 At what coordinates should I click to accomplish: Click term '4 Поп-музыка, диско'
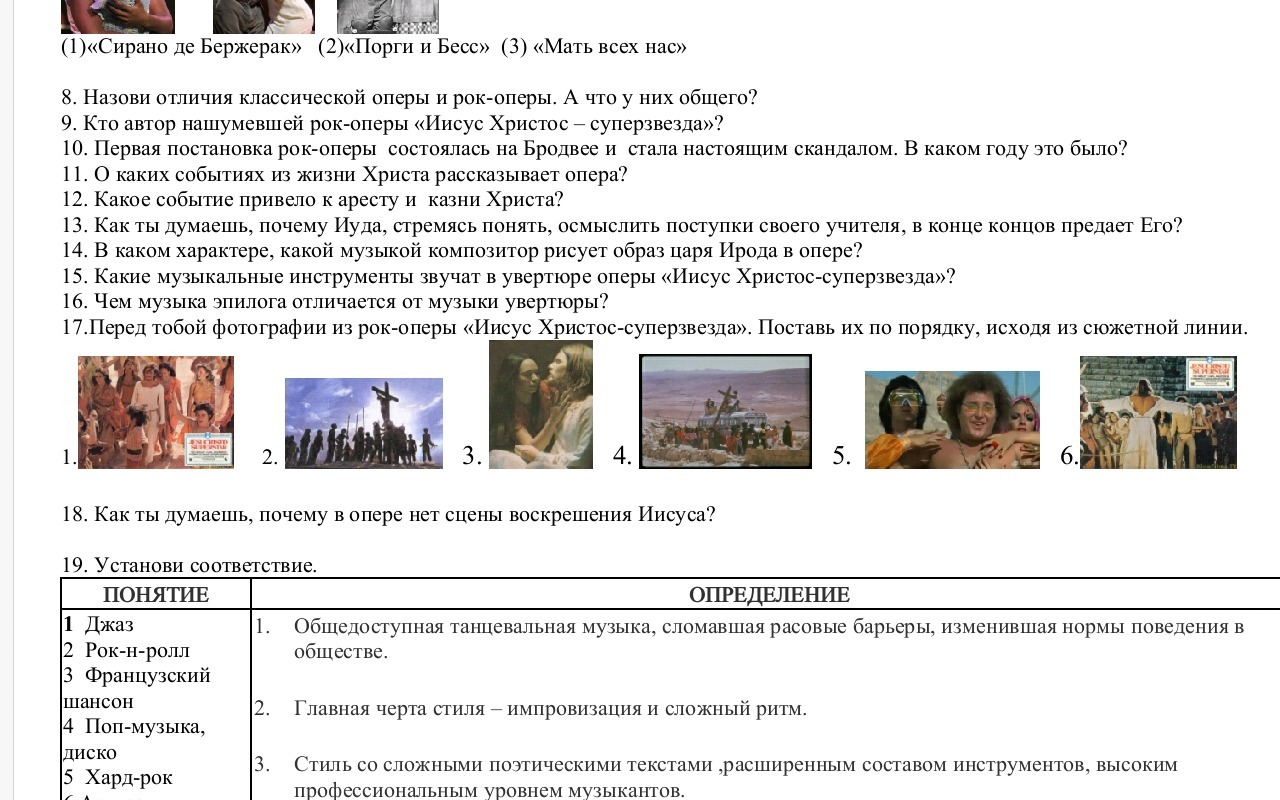click(134, 739)
